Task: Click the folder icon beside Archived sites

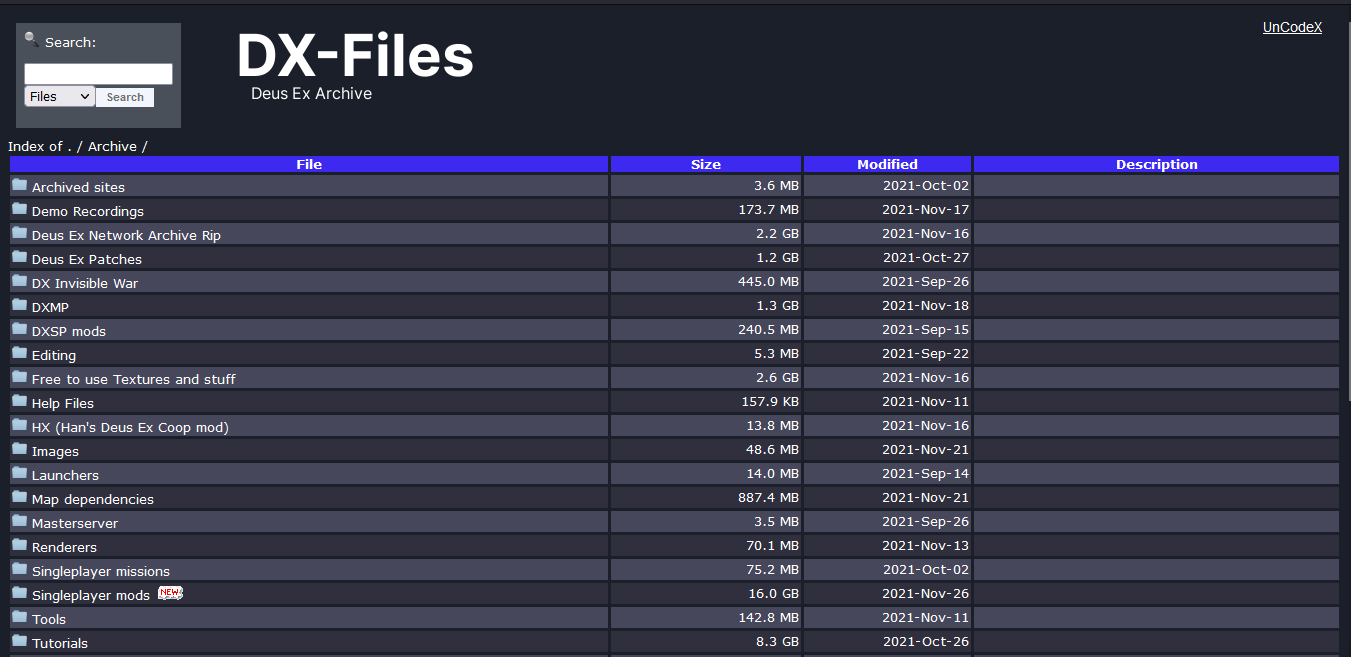Action: click(20, 185)
